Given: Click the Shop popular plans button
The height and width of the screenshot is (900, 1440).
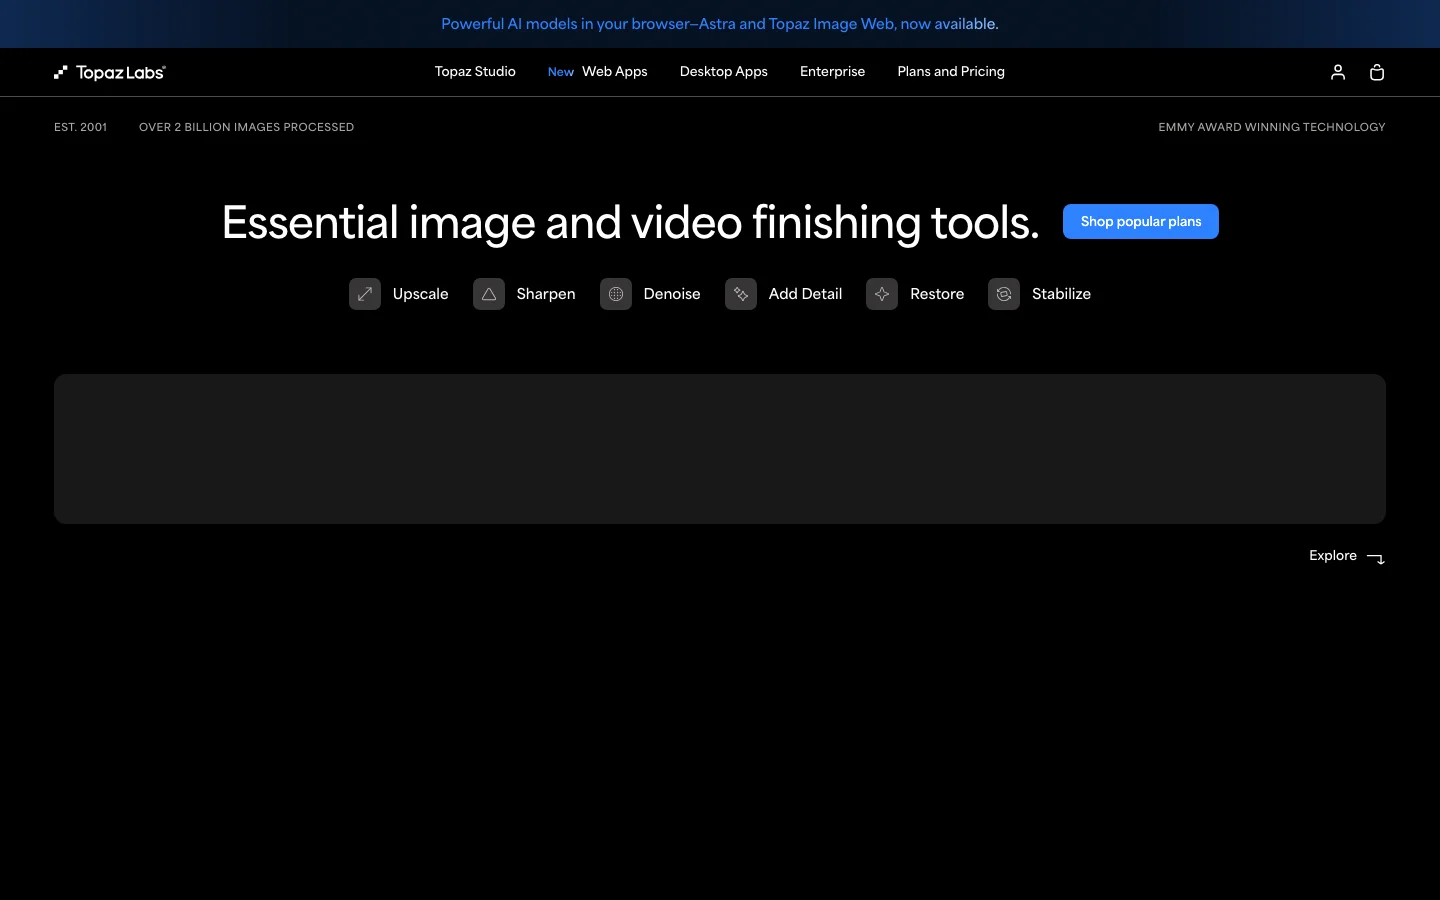Looking at the screenshot, I should click(x=1141, y=222).
